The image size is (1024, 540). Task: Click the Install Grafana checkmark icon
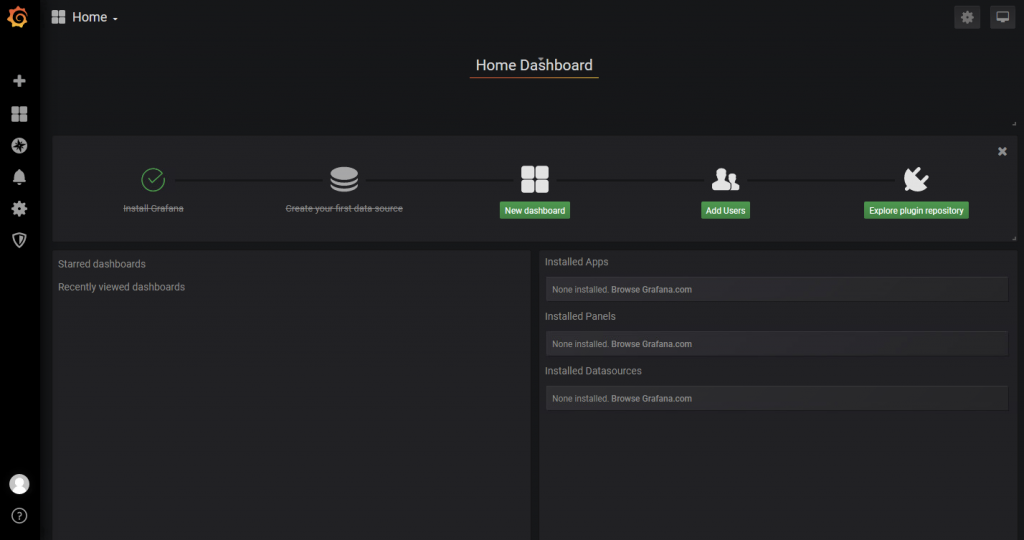point(153,180)
